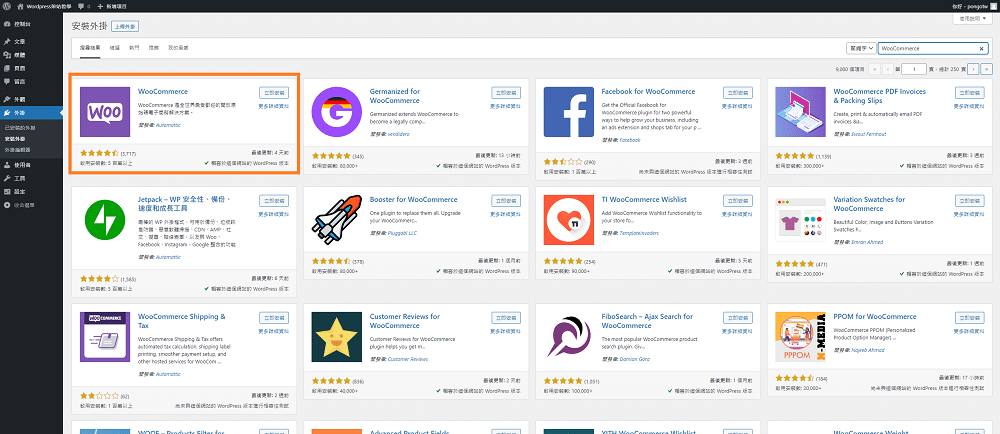Open Appearance (外觀) brush icon in sidebar
This screenshot has width=1000, height=434.
click(6, 99)
